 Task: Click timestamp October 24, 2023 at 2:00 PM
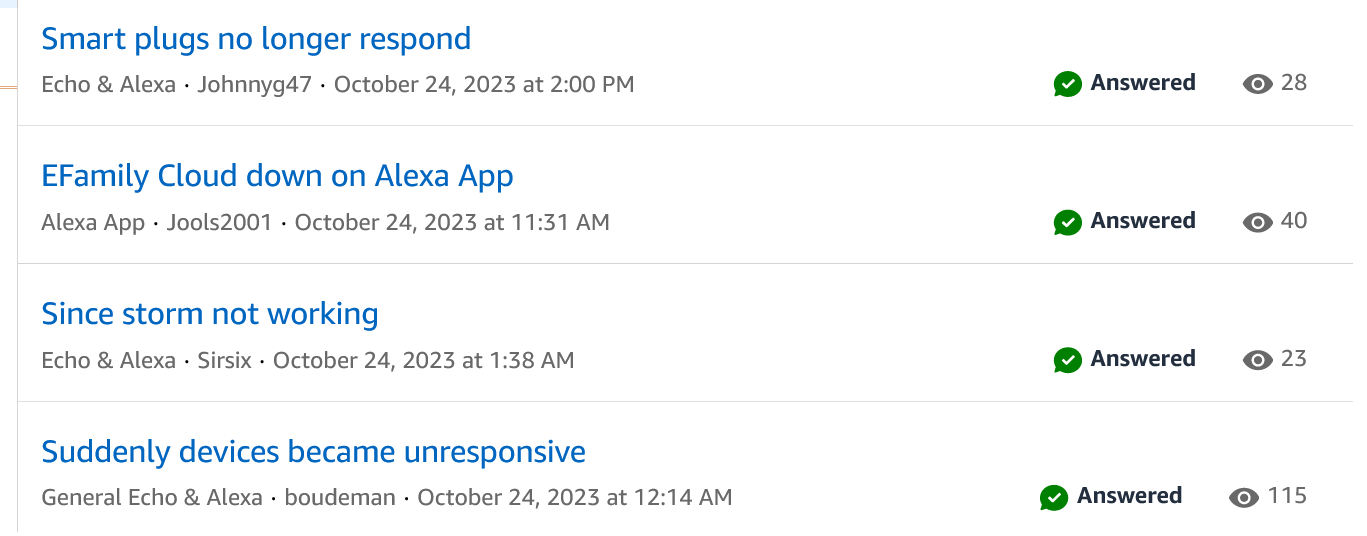click(484, 84)
